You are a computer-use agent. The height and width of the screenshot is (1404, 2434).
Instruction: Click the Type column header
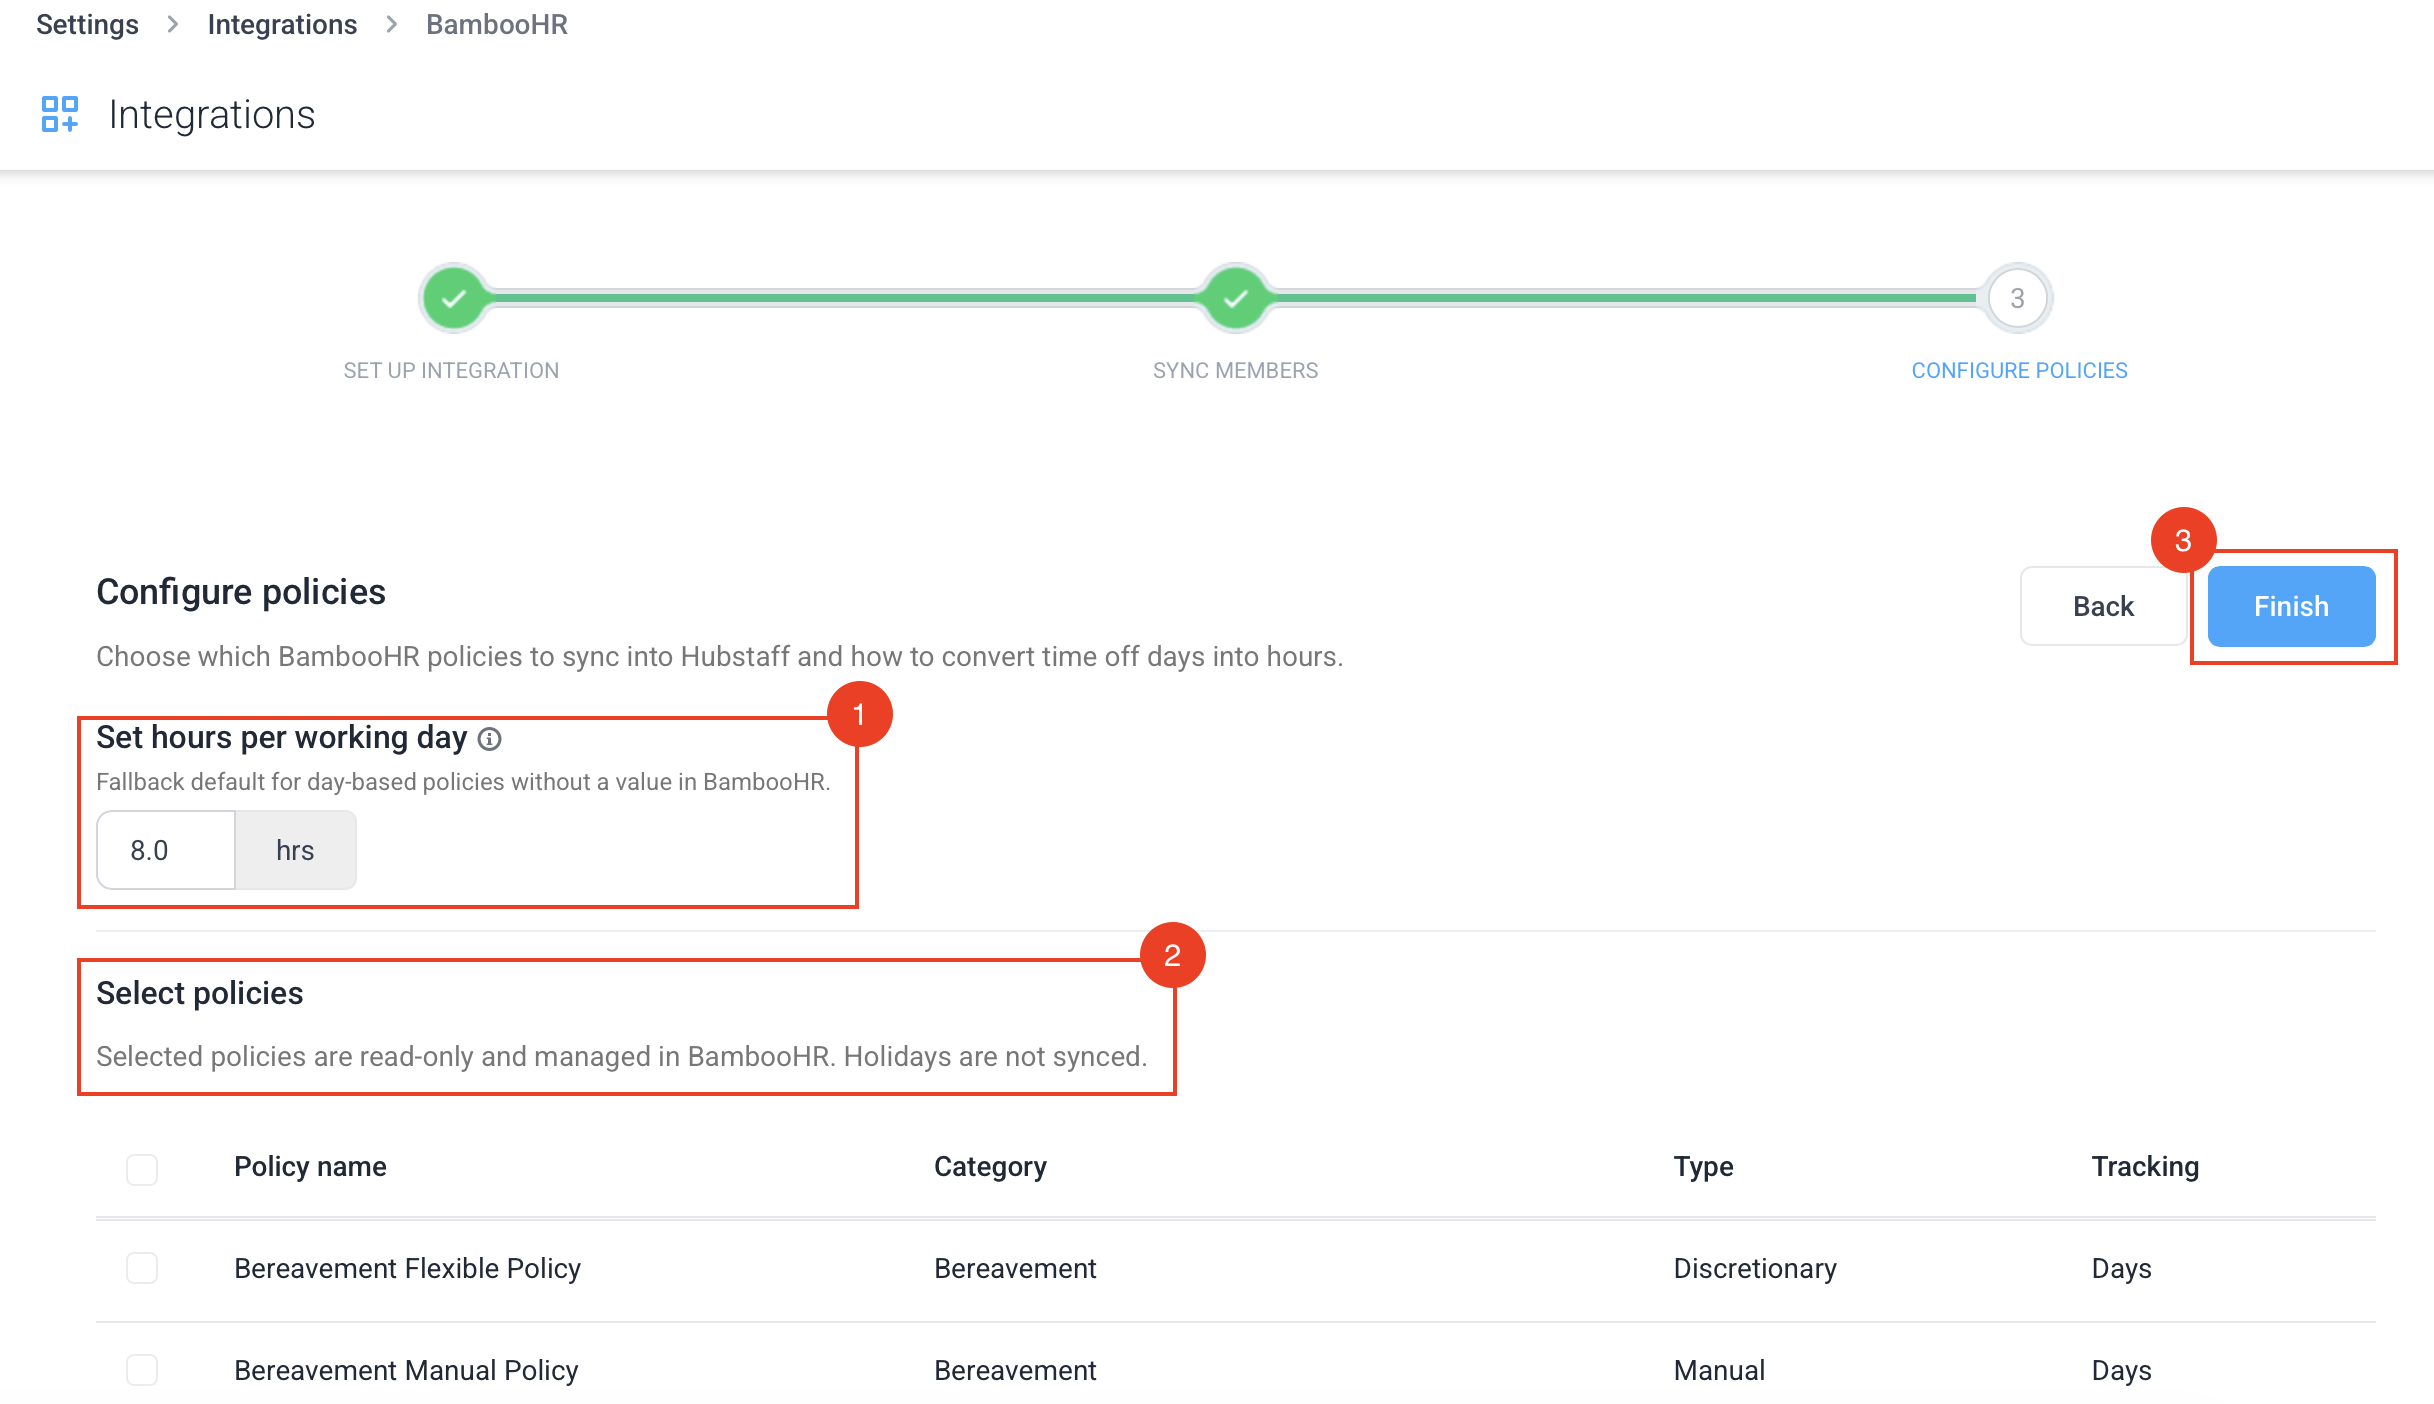1703,1167
